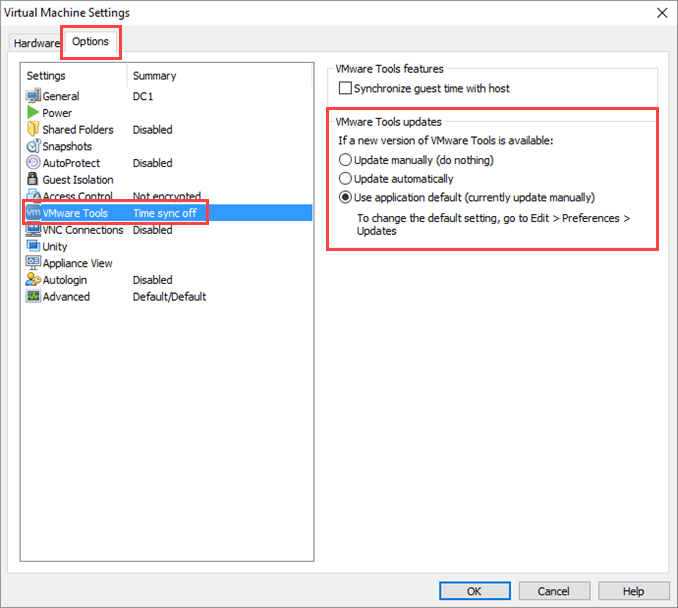This screenshot has width=678, height=608.
Task: Select the VNC Connections icon
Action: [33, 230]
